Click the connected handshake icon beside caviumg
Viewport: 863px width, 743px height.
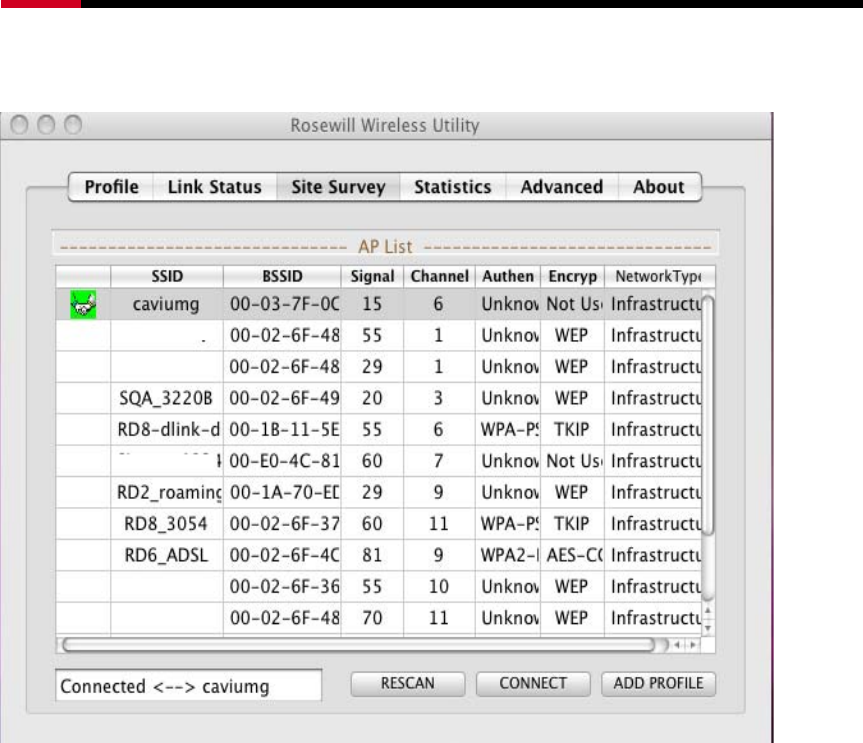(83, 304)
